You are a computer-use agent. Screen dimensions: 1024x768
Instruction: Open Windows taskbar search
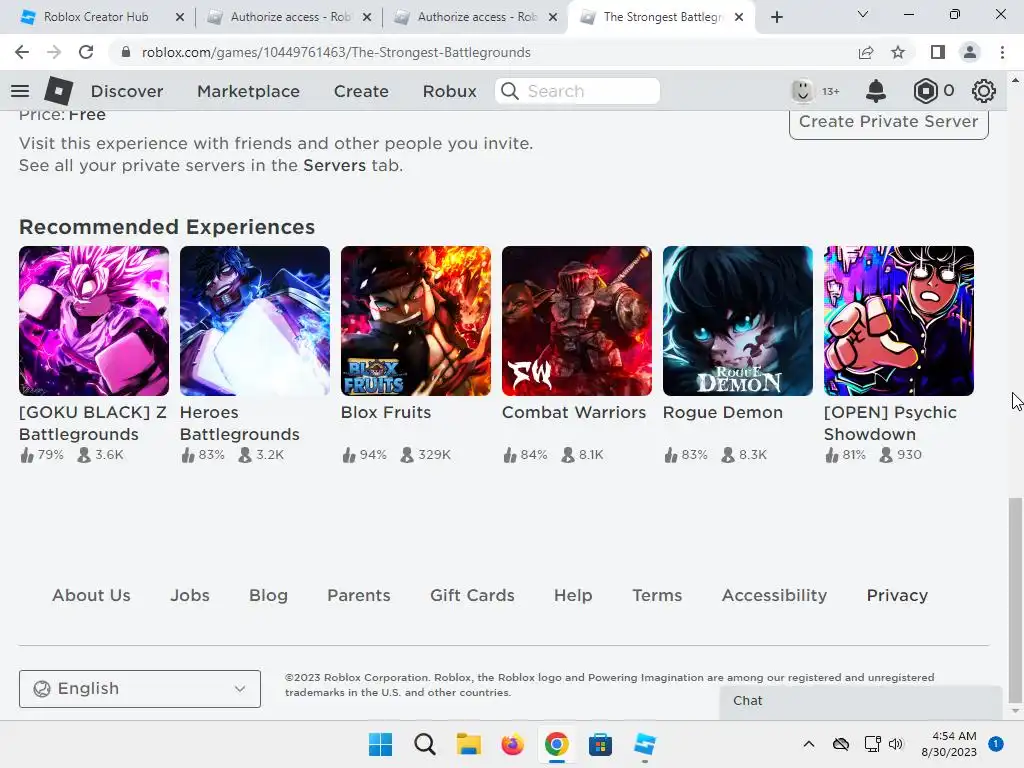pos(424,744)
